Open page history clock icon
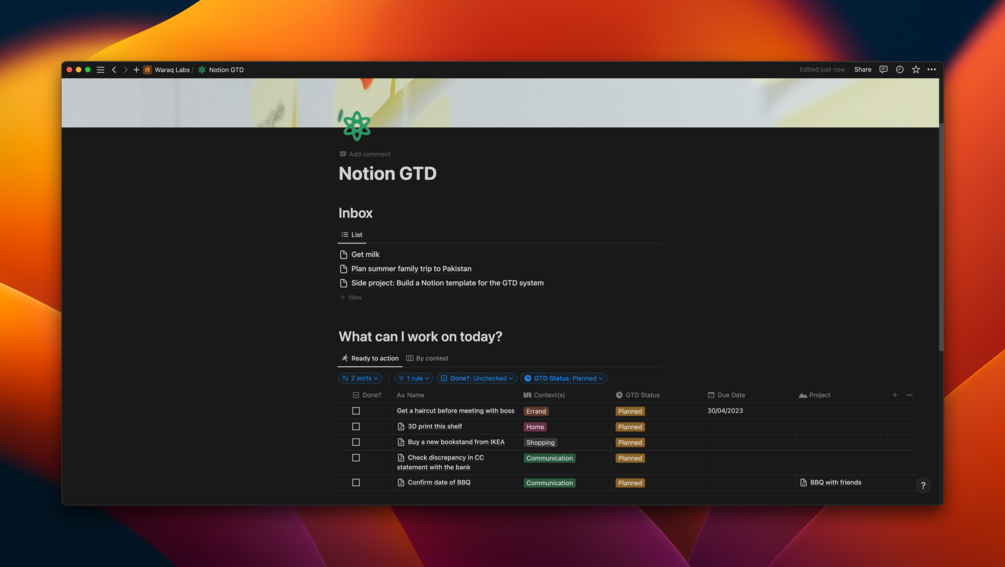The width and height of the screenshot is (1005, 567). [x=899, y=70]
